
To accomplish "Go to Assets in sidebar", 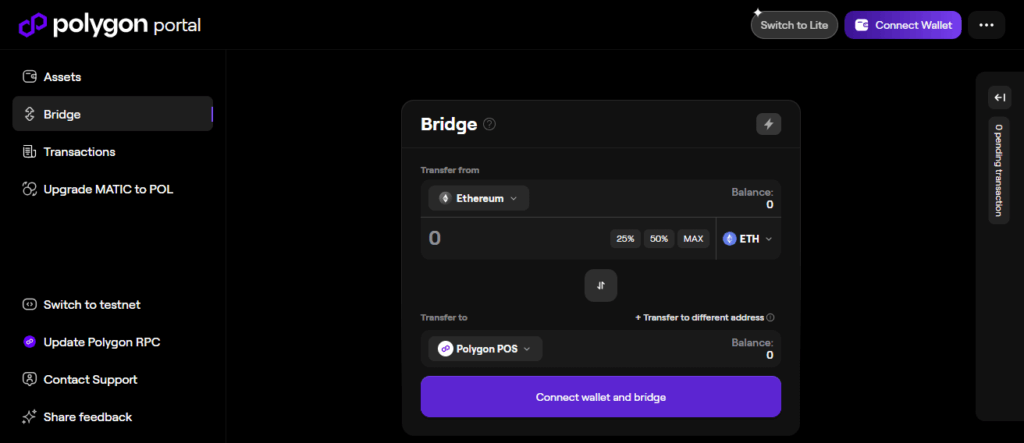I will point(62,77).
